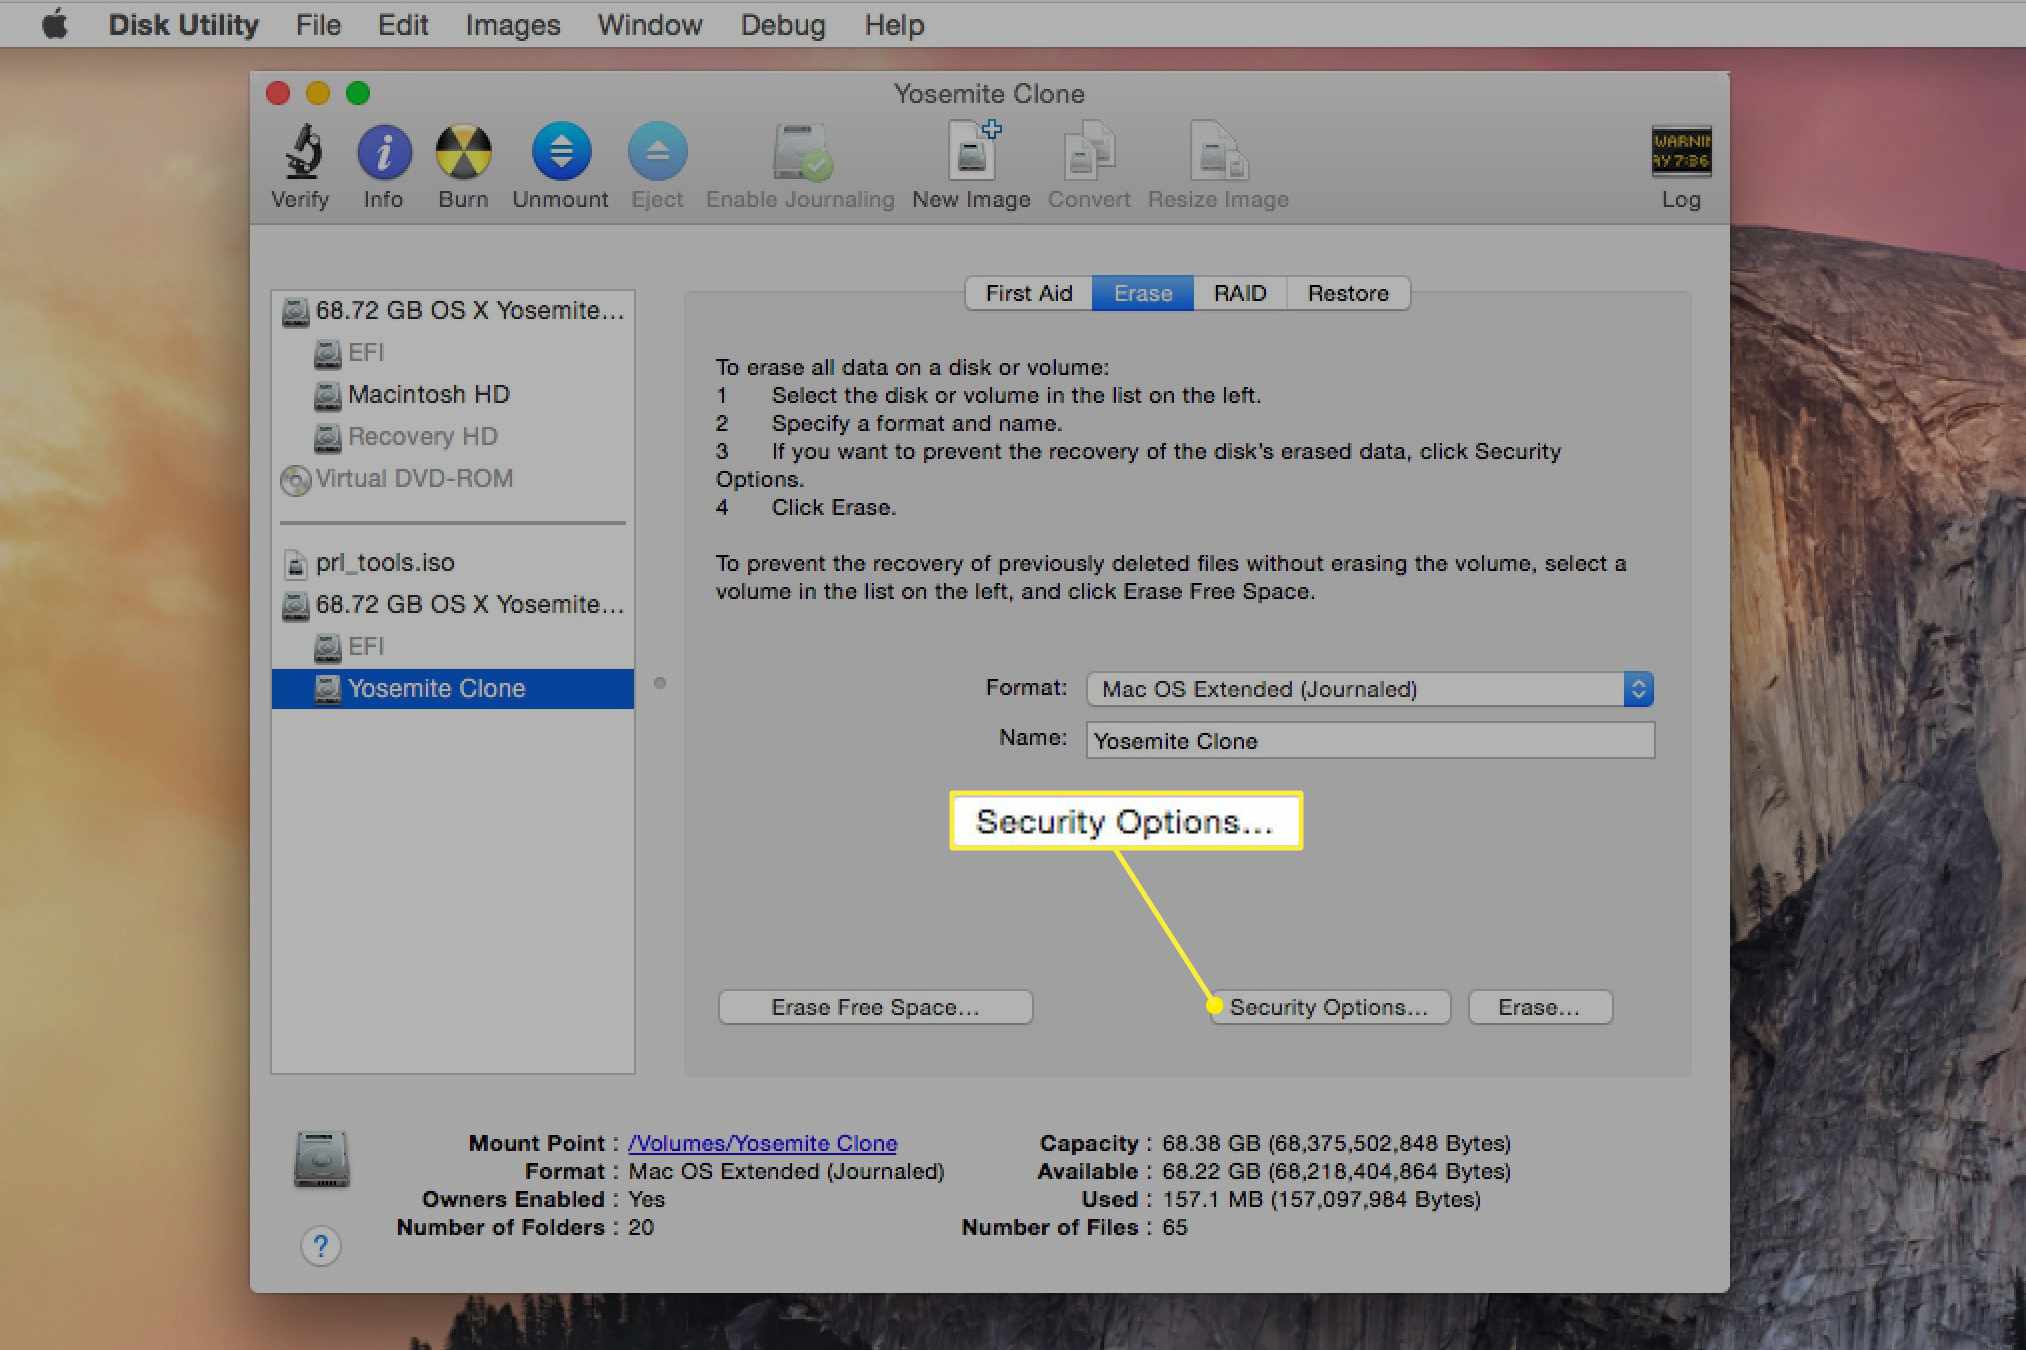Select the Yosemite Clone volume in sidebar
The height and width of the screenshot is (1350, 2026).
click(453, 689)
